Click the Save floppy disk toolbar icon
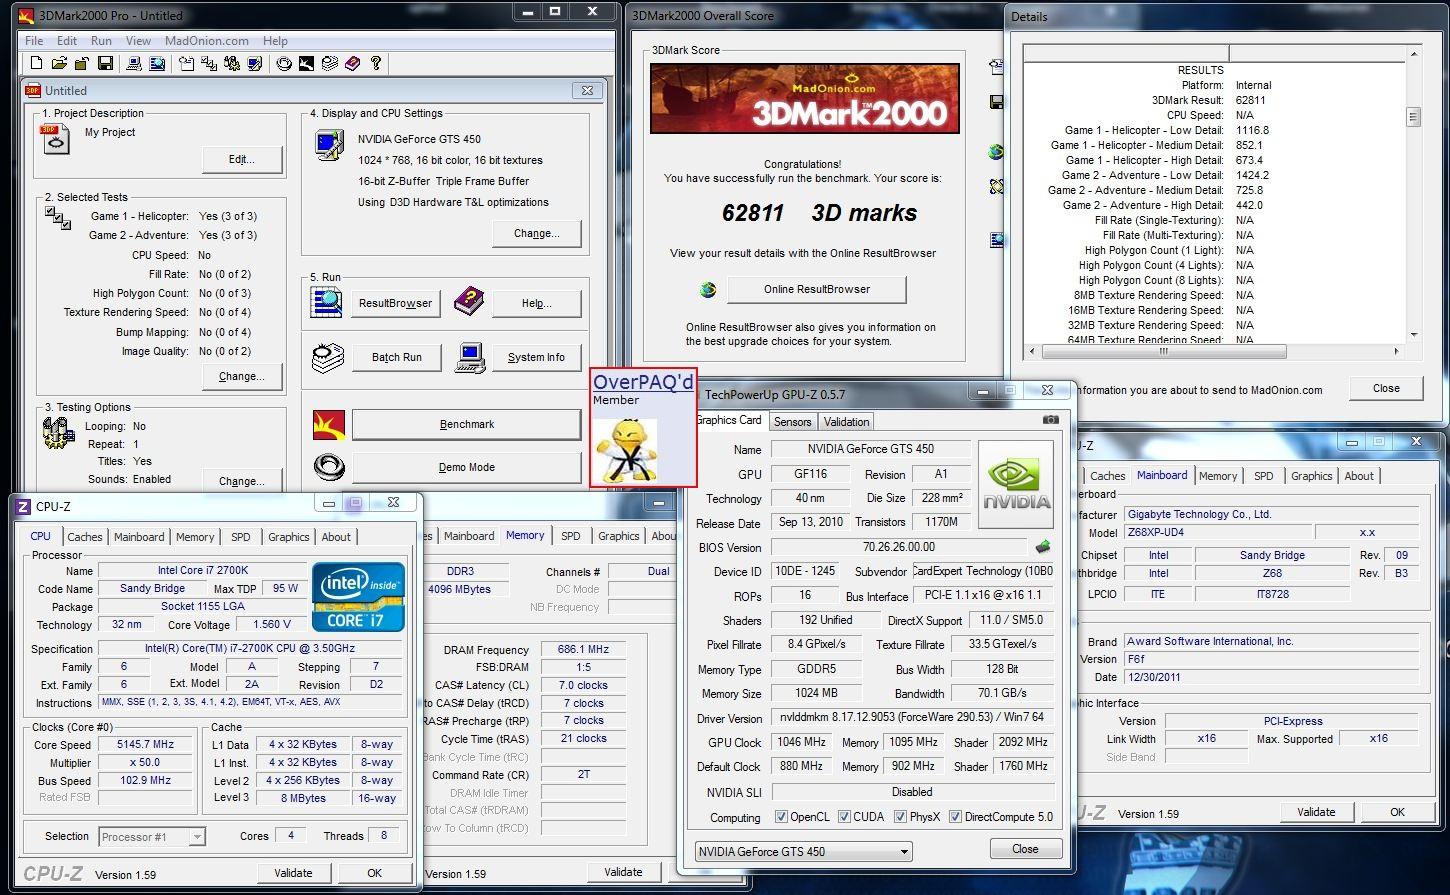1450x895 pixels. tap(105, 63)
